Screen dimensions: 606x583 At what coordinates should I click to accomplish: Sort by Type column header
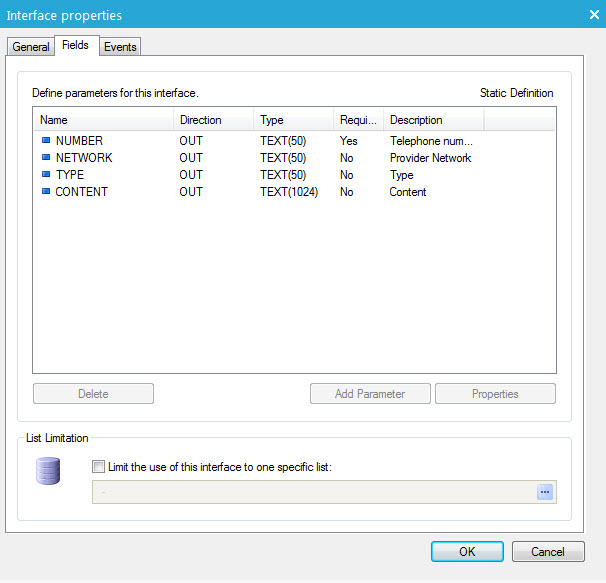pyautogui.click(x=292, y=120)
